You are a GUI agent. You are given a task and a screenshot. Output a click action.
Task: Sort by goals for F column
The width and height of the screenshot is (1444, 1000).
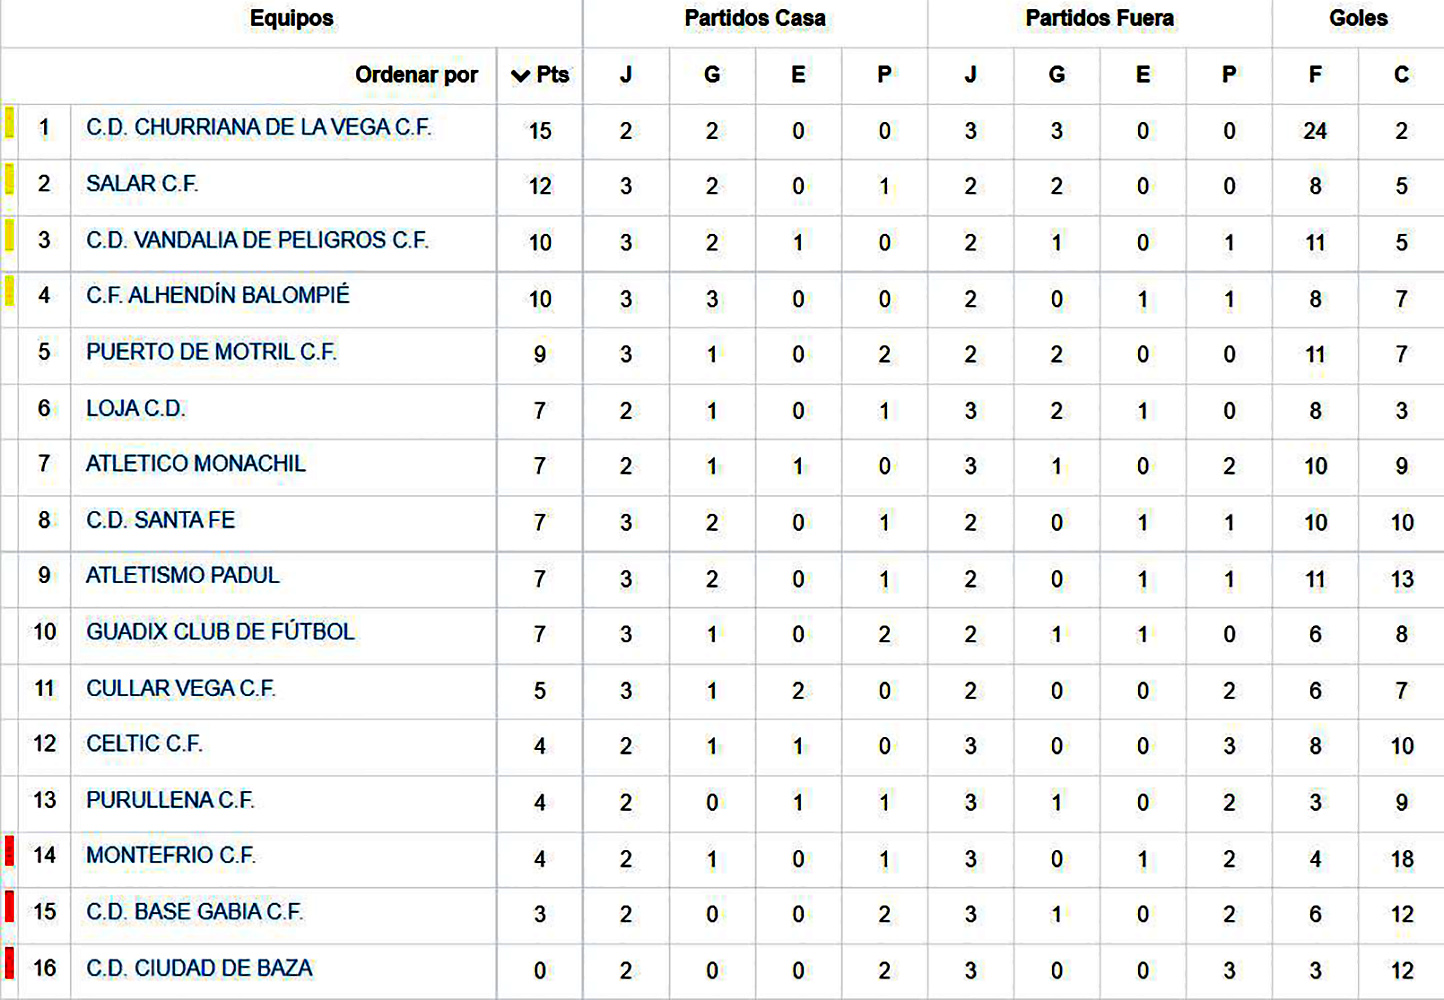click(x=1315, y=75)
